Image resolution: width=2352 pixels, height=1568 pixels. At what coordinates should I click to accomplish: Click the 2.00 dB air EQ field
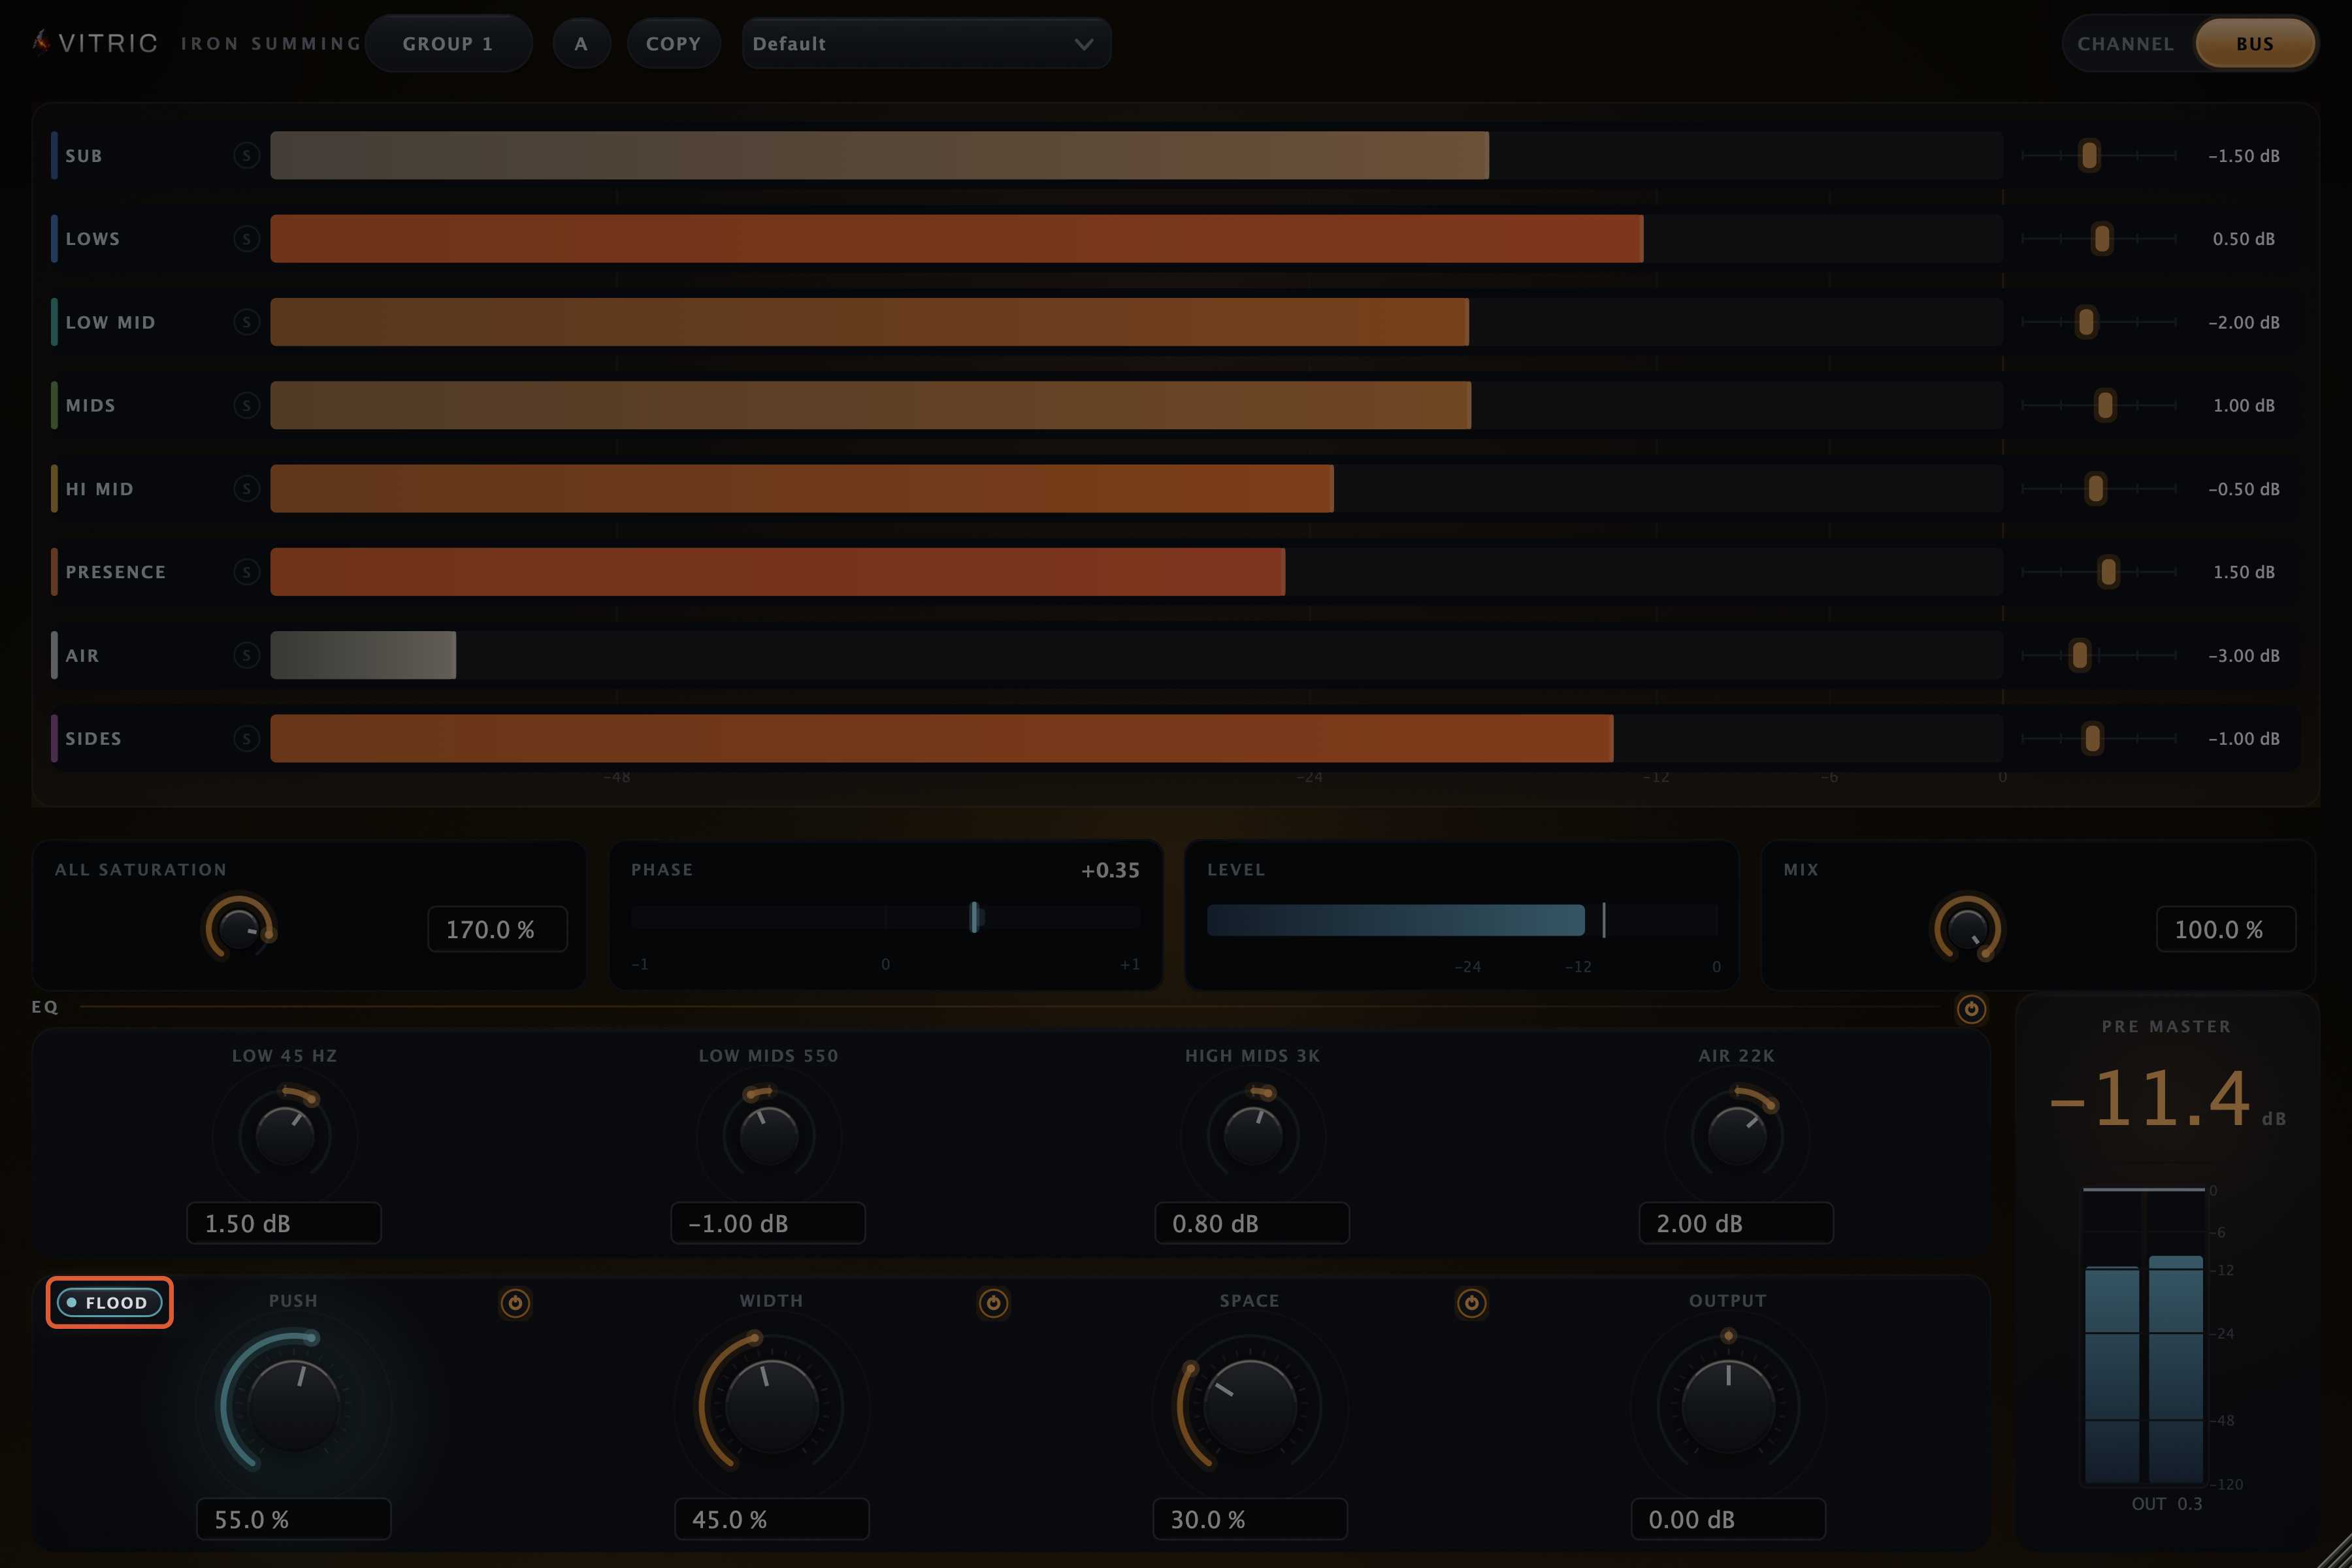[x=1736, y=1224]
